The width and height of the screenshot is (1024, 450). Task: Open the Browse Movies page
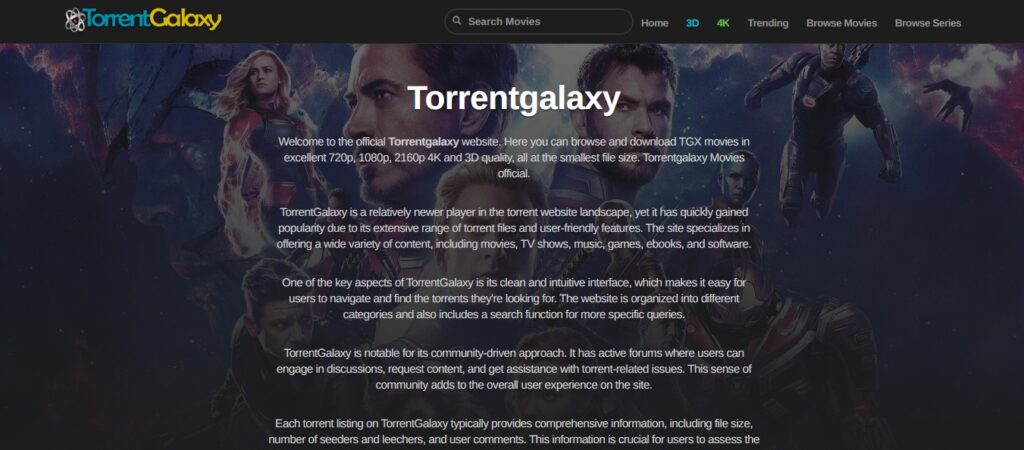pos(841,23)
